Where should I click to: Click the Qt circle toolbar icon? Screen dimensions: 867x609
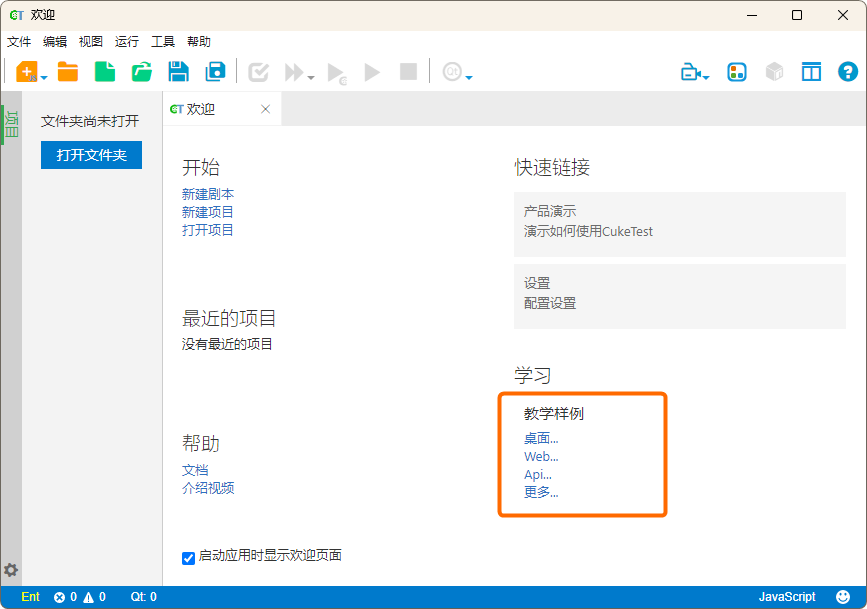click(452, 71)
